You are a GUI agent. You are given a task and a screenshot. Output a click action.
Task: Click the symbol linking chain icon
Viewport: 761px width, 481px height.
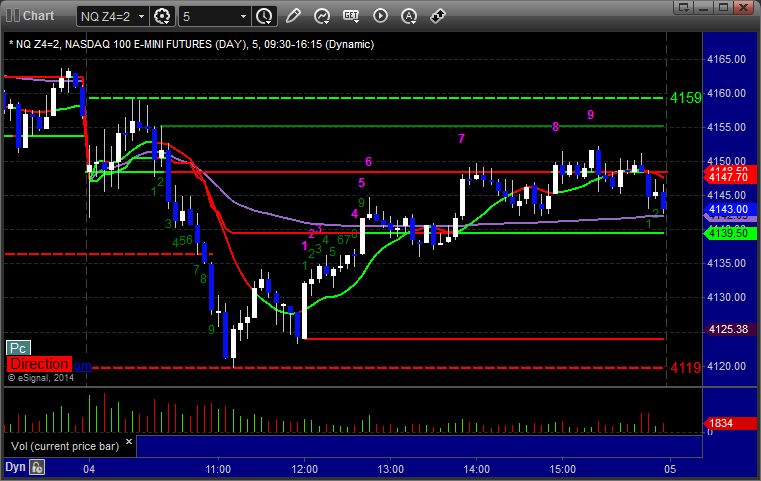pos(438,16)
